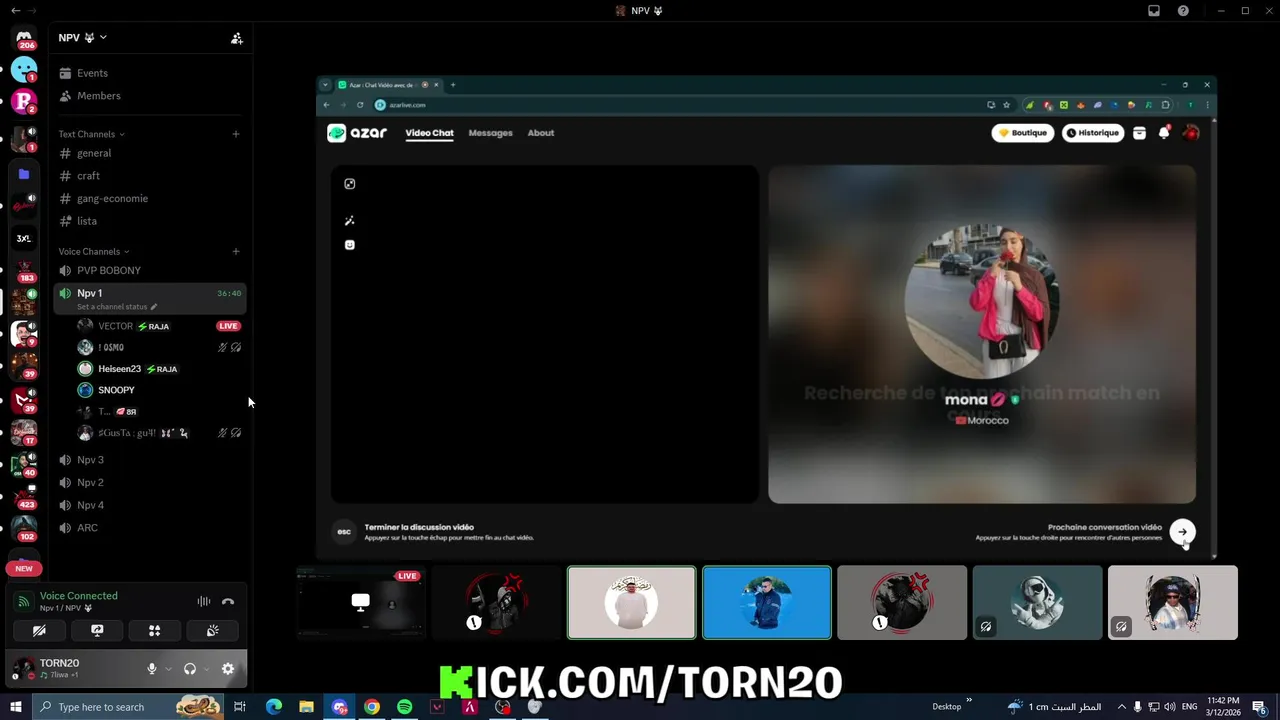Image resolution: width=1280 pixels, height=720 pixels.
Task: Open input device options arrow beside microphone
Action: [168, 669]
